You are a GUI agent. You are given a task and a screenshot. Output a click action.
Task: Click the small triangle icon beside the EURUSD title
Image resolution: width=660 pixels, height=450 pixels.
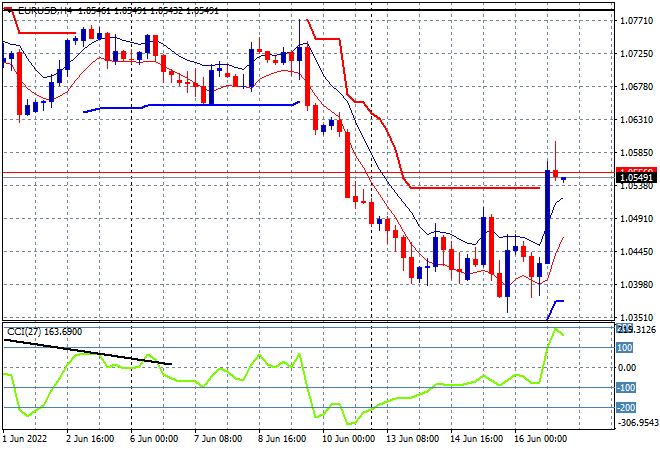tap(8, 11)
